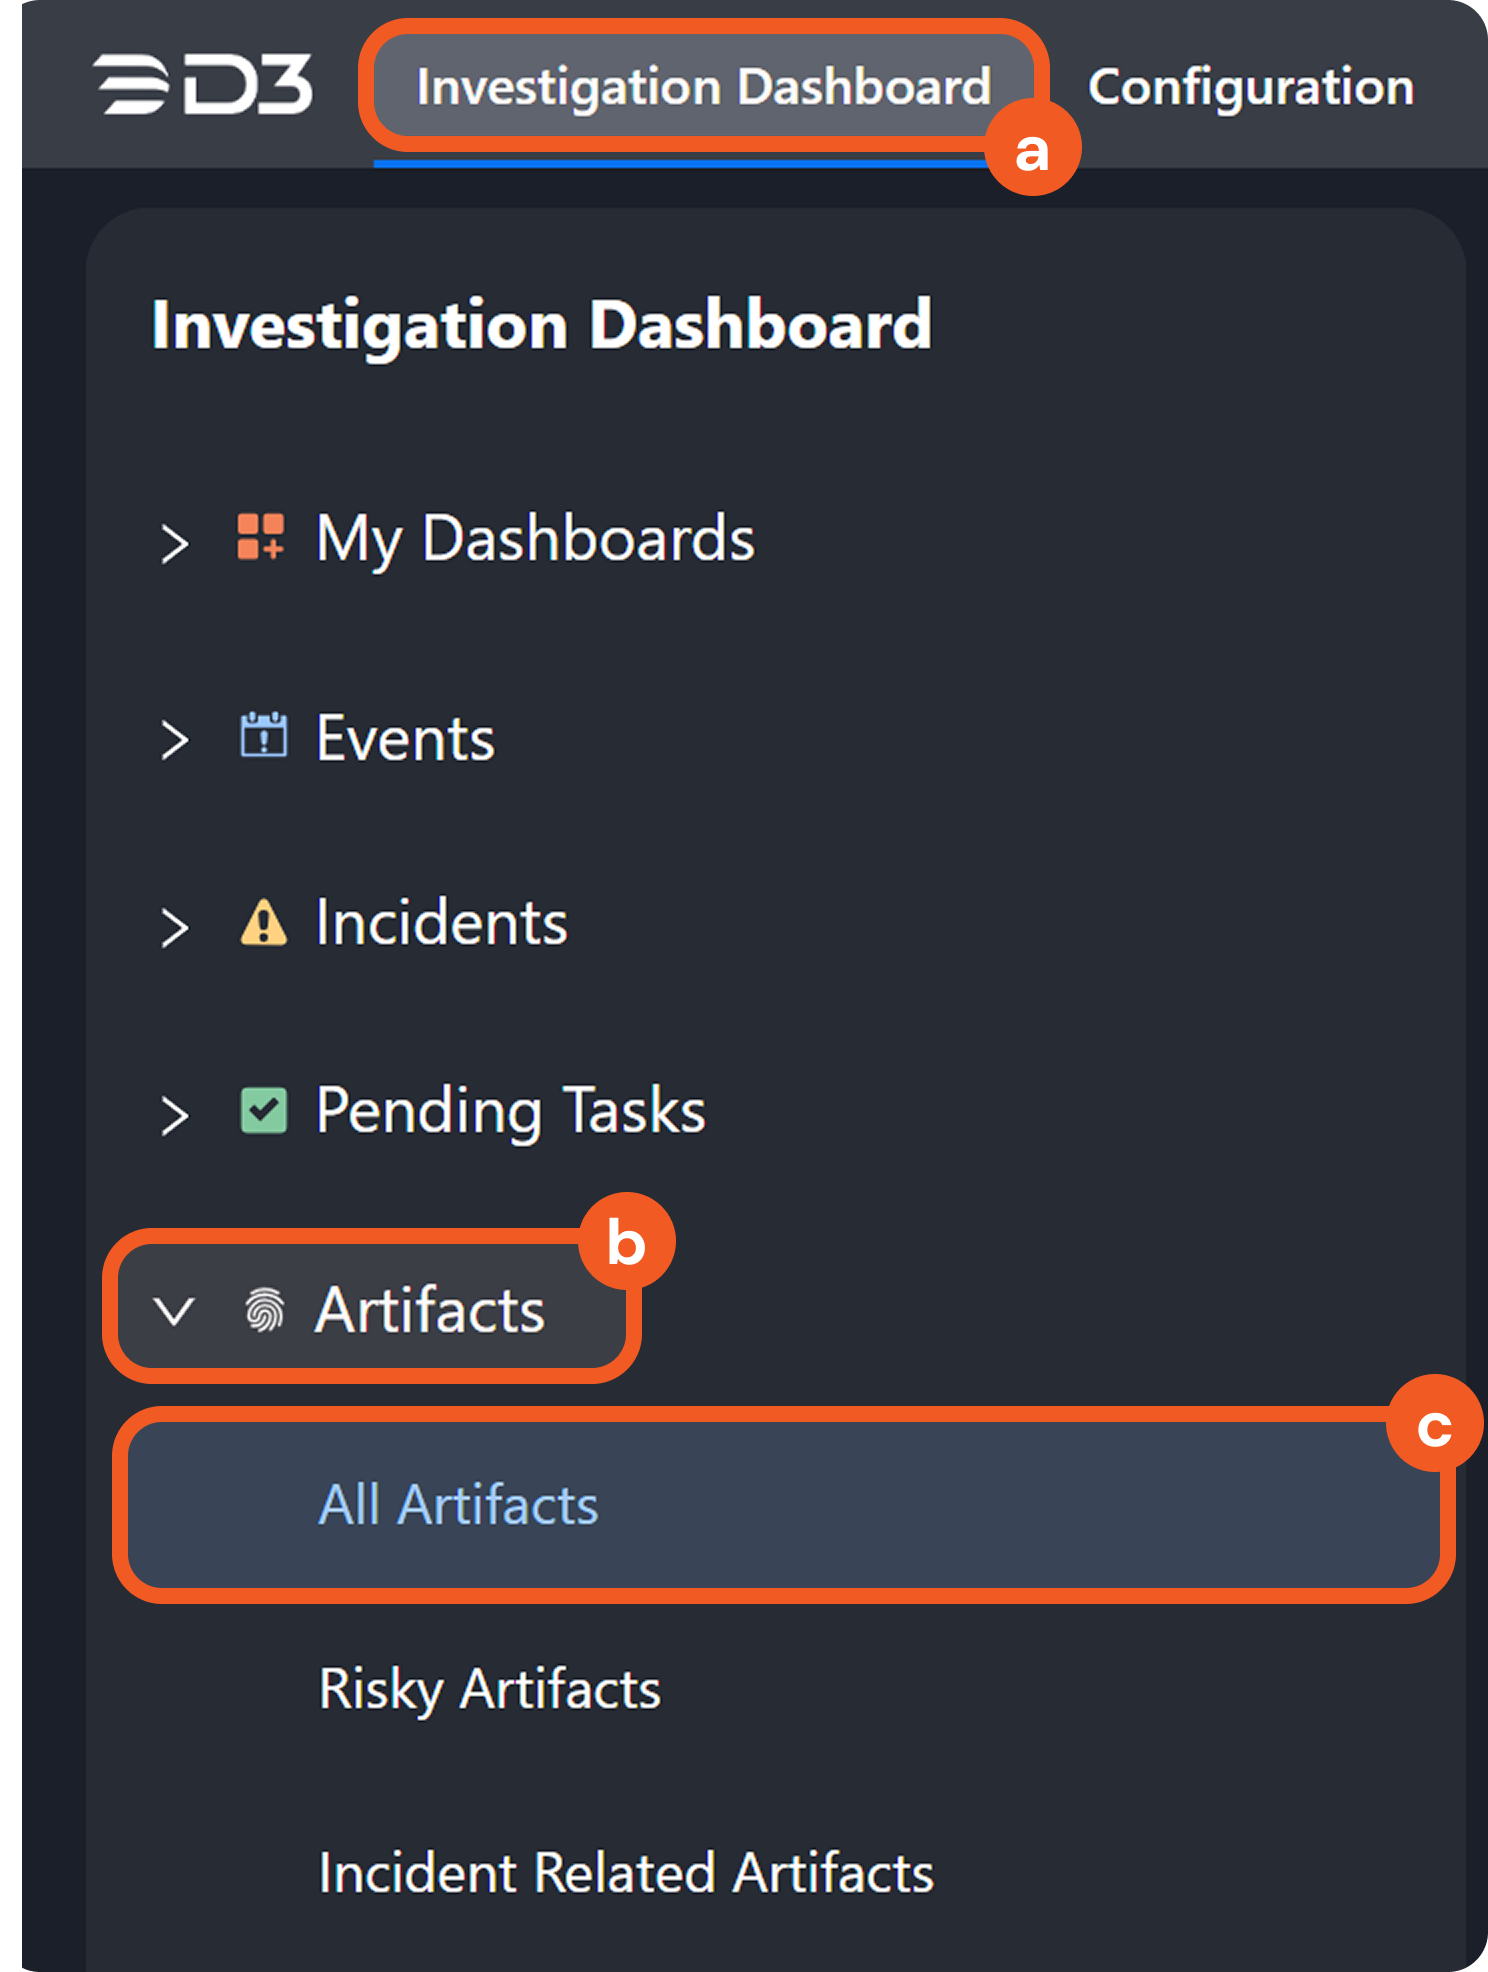The width and height of the screenshot is (1488, 1972).
Task: Switch to the Investigation Dashboard tab
Action: coord(703,87)
